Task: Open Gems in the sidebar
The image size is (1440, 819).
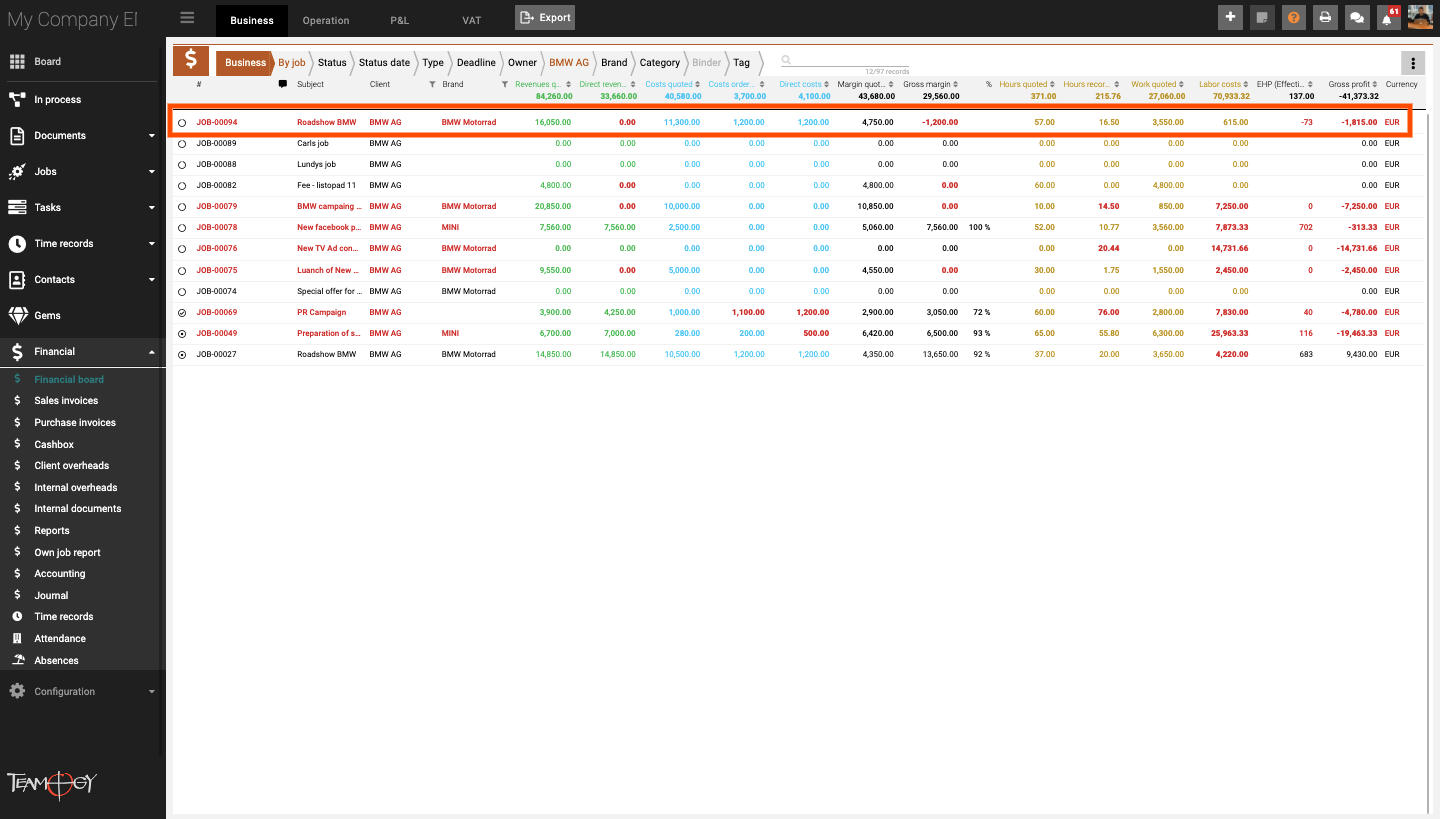Action: click(47, 316)
